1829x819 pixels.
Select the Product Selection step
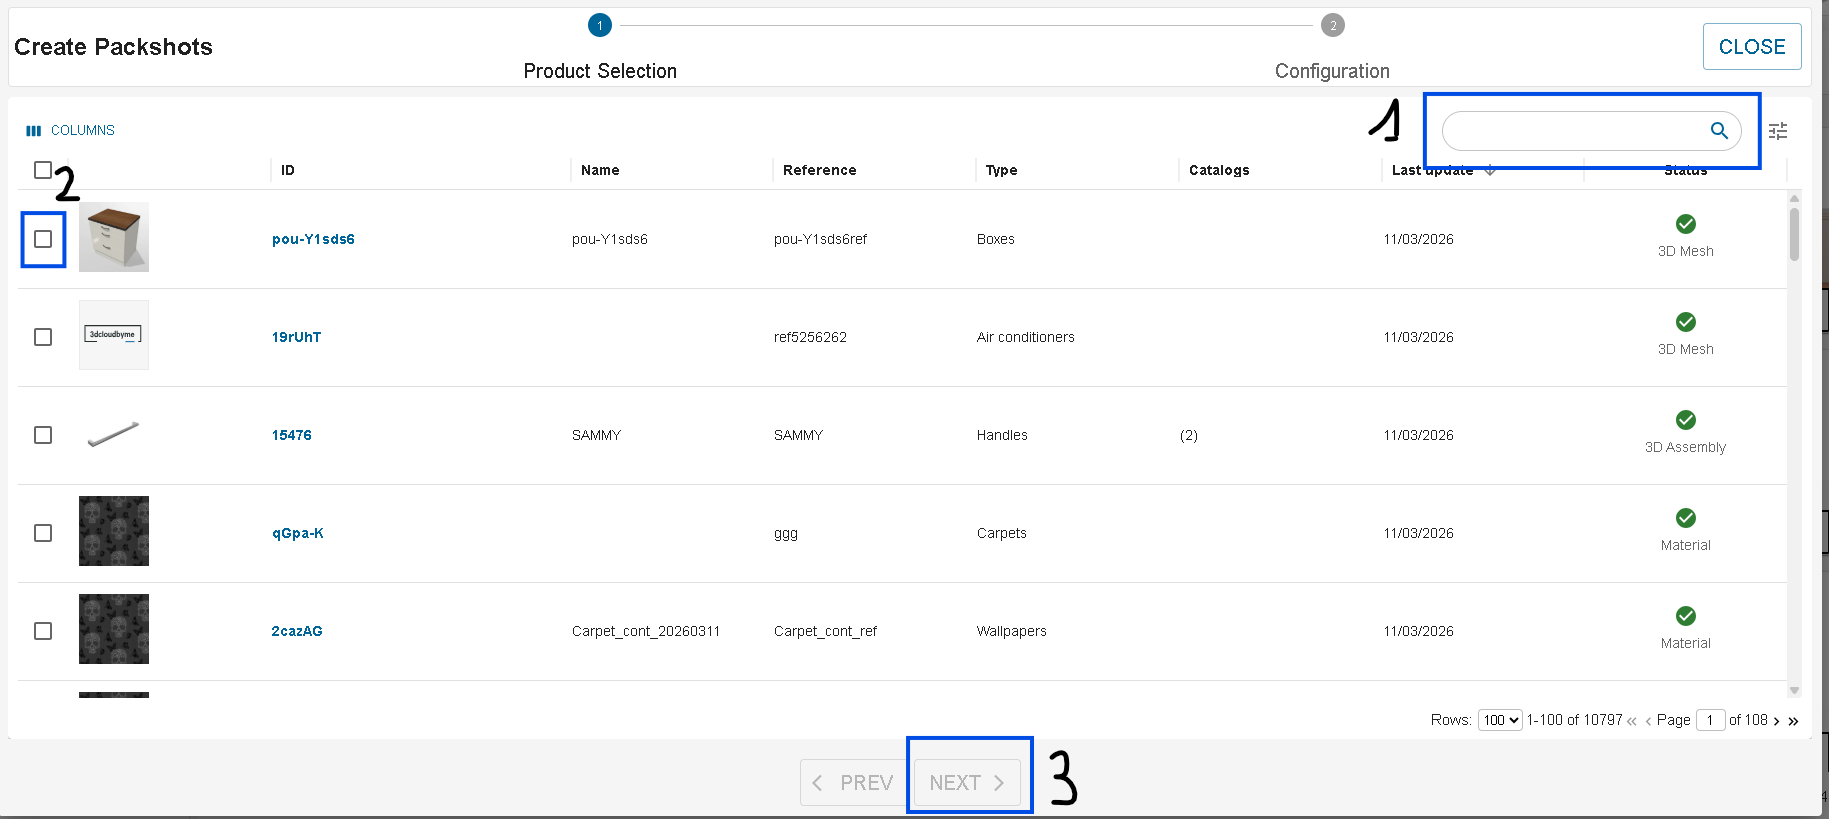(599, 26)
